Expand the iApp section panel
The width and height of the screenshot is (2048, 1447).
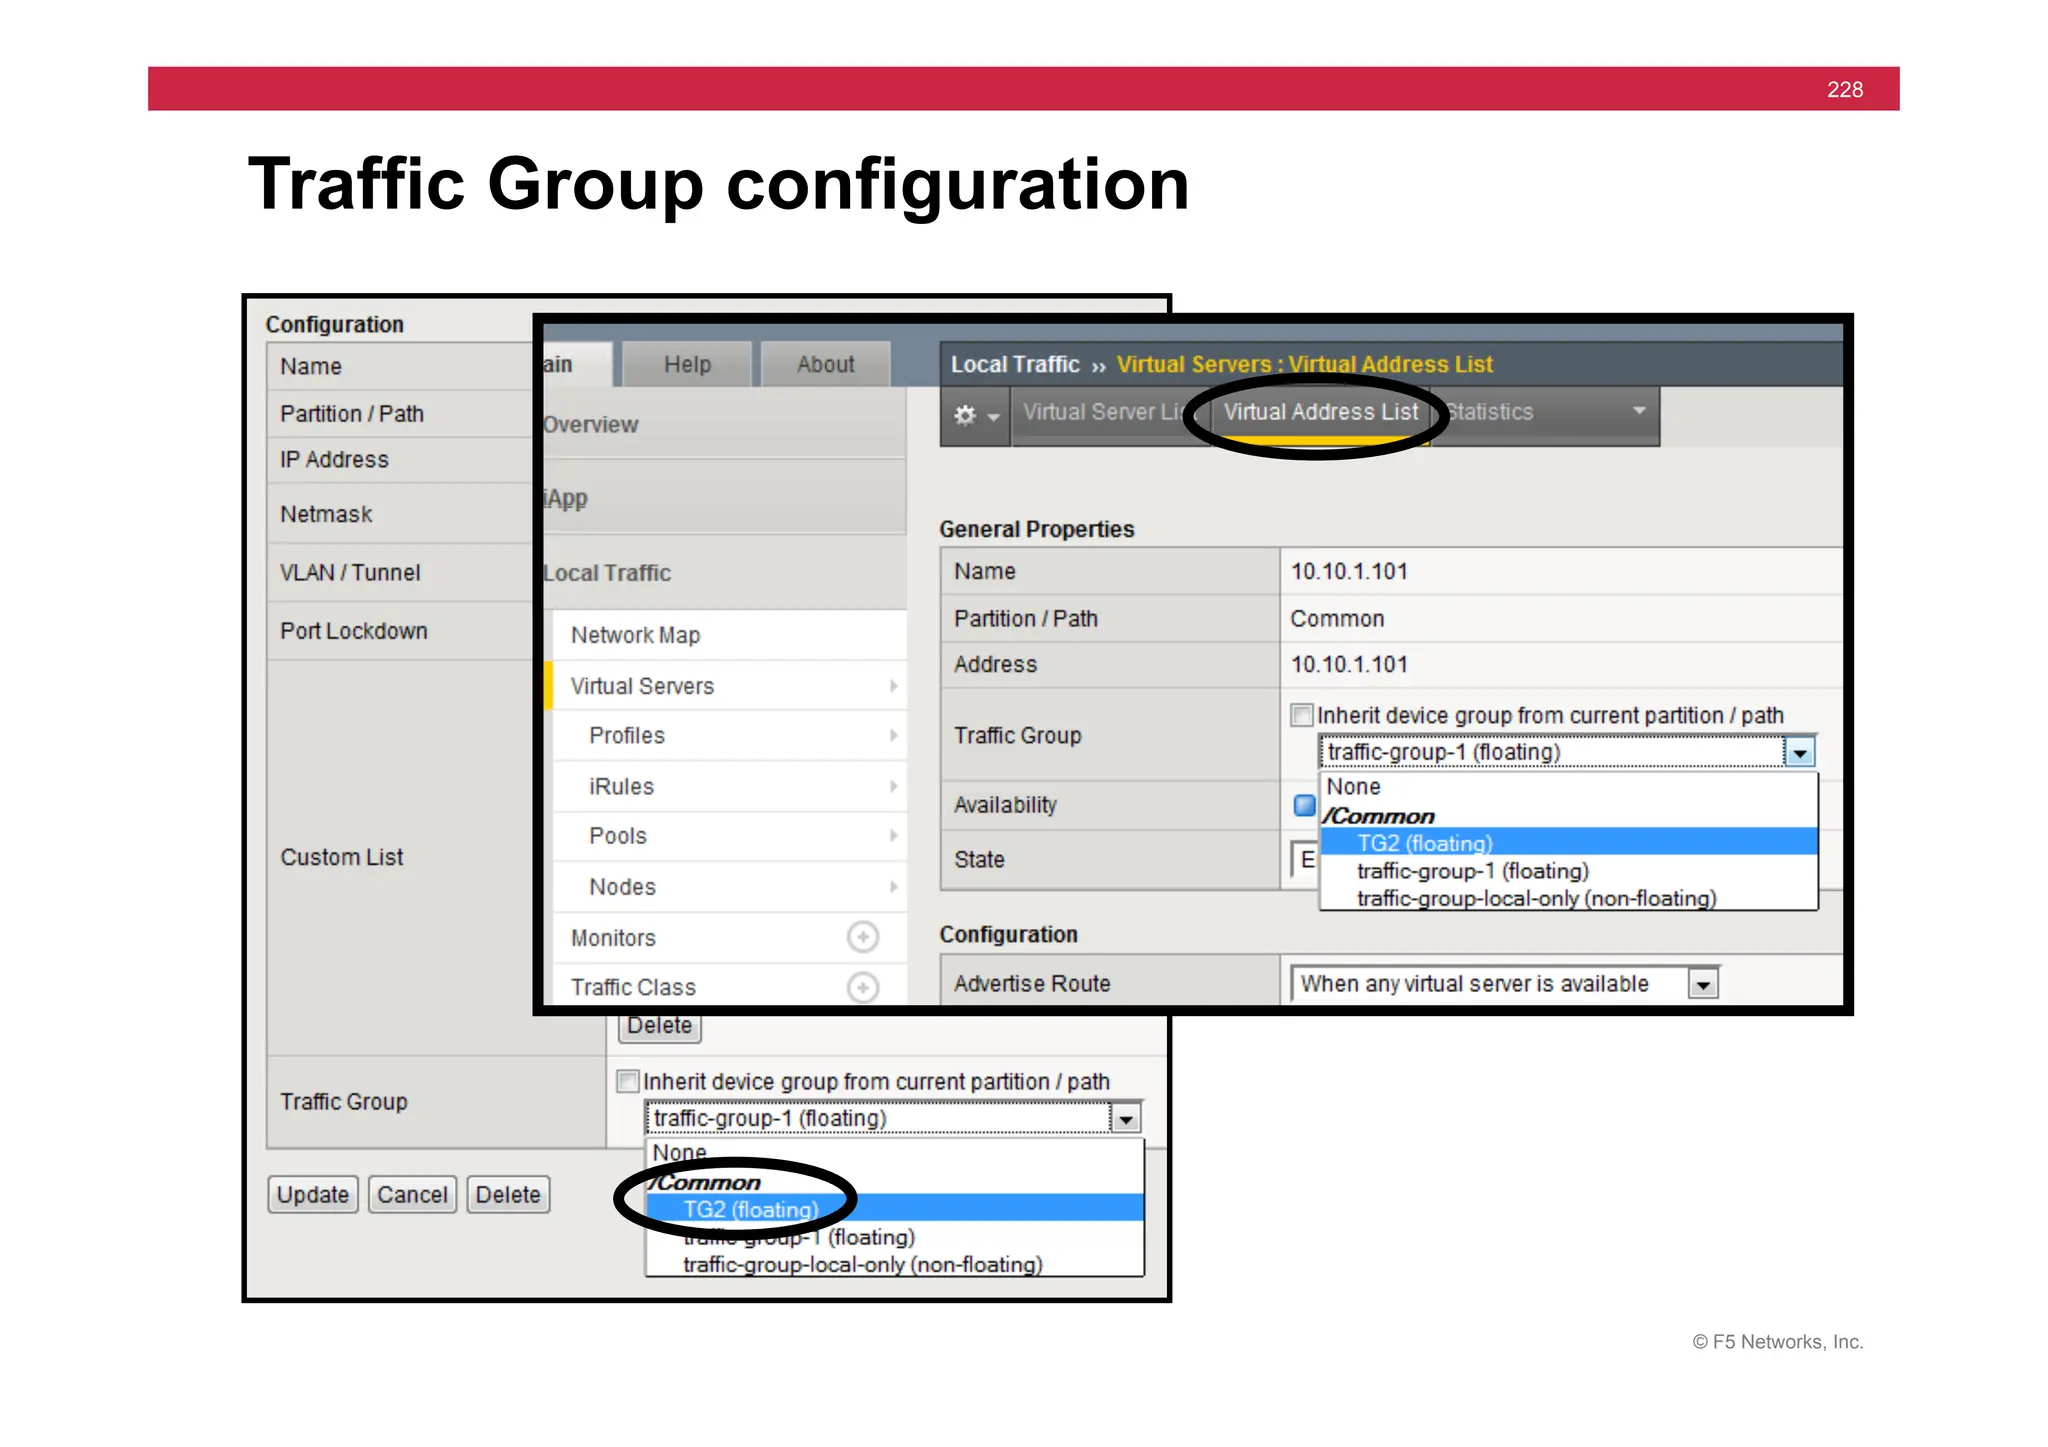tap(724, 498)
